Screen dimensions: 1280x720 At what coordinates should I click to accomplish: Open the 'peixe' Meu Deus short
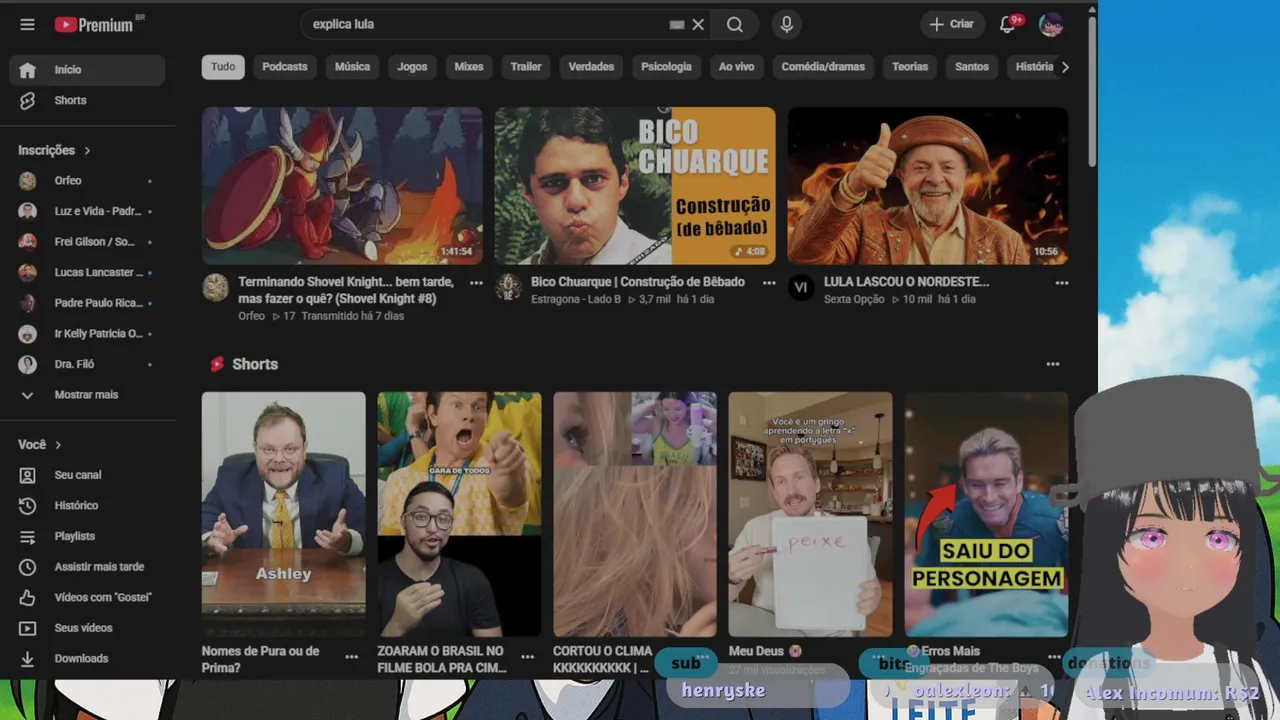pos(811,514)
